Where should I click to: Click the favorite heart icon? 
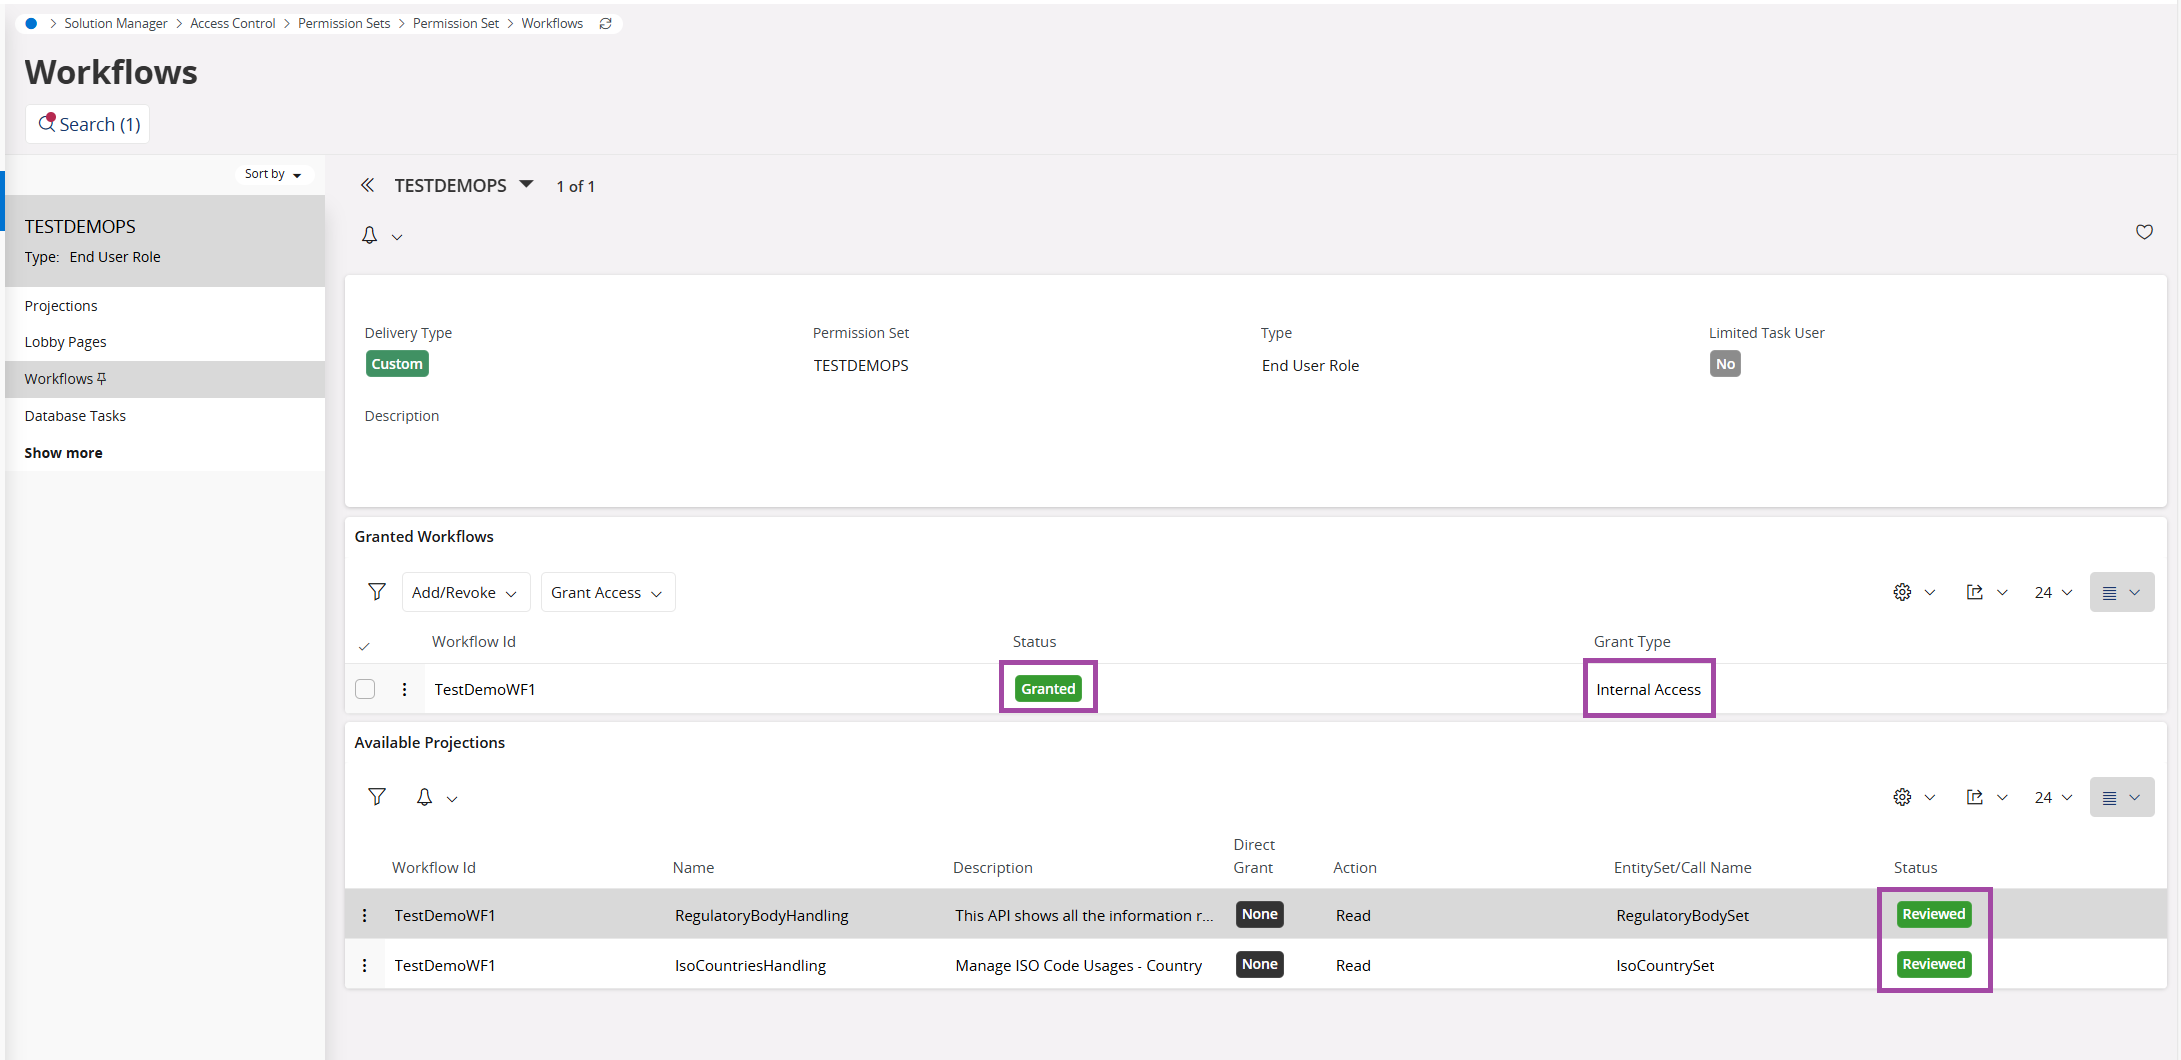coord(2144,232)
